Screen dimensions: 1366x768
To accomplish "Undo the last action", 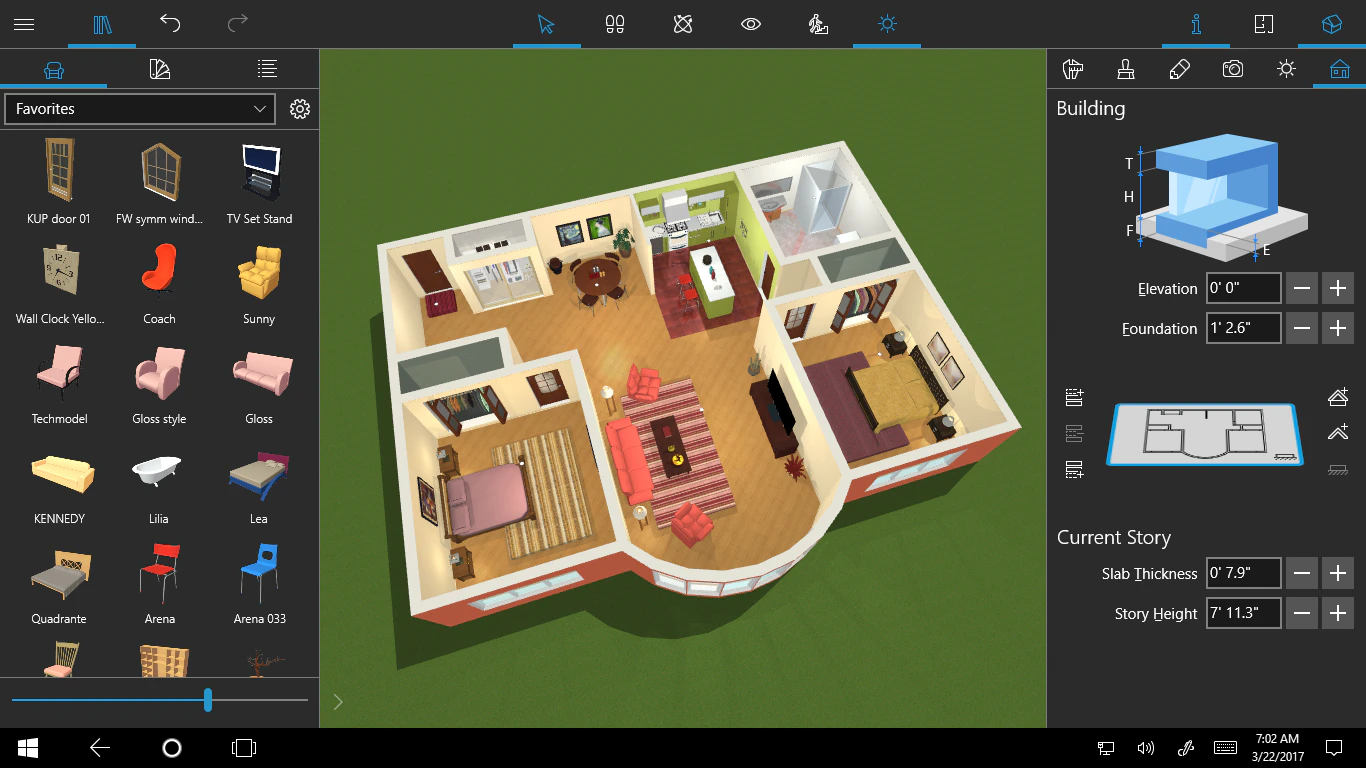I will (170, 23).
